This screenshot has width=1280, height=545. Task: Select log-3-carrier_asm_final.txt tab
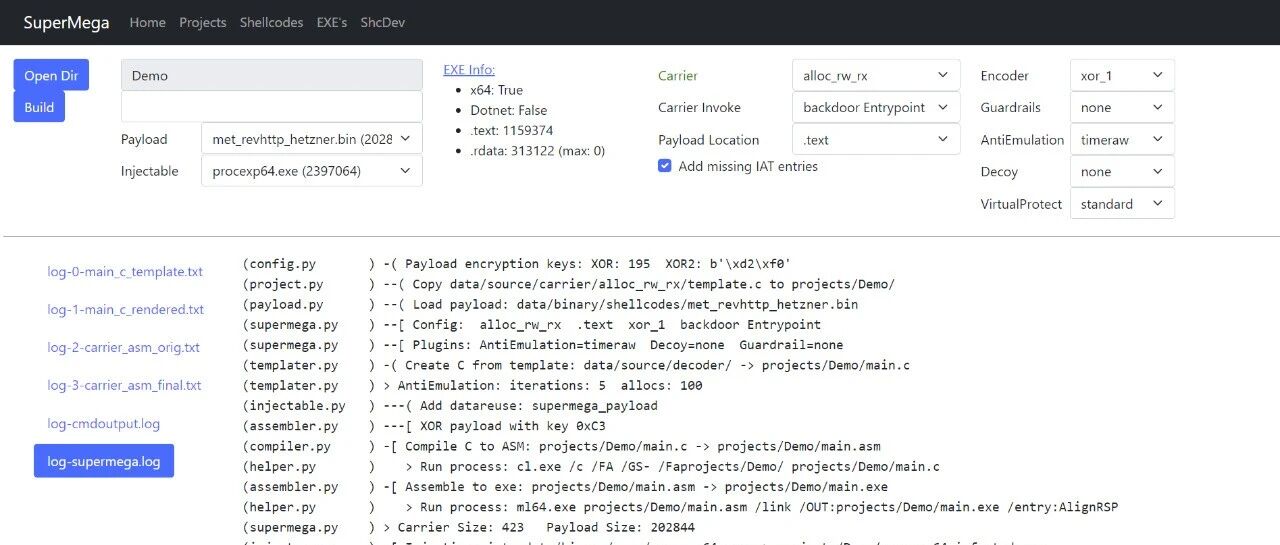click(124, 385)
